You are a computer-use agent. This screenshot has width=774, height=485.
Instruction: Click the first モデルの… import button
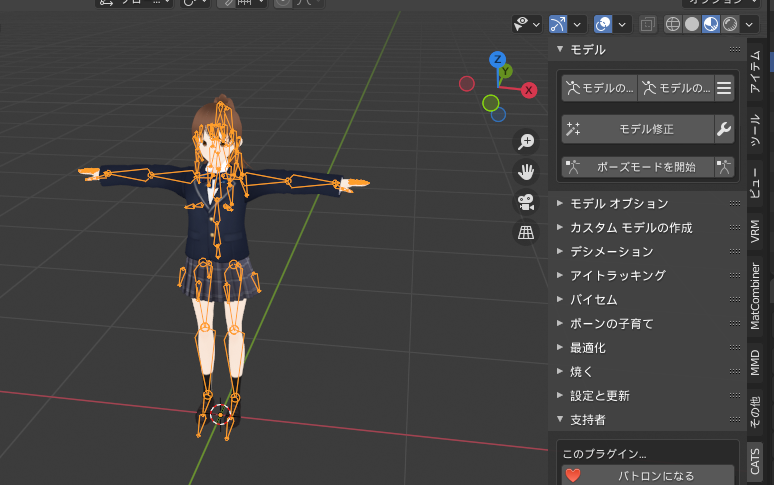click(600, 88)
